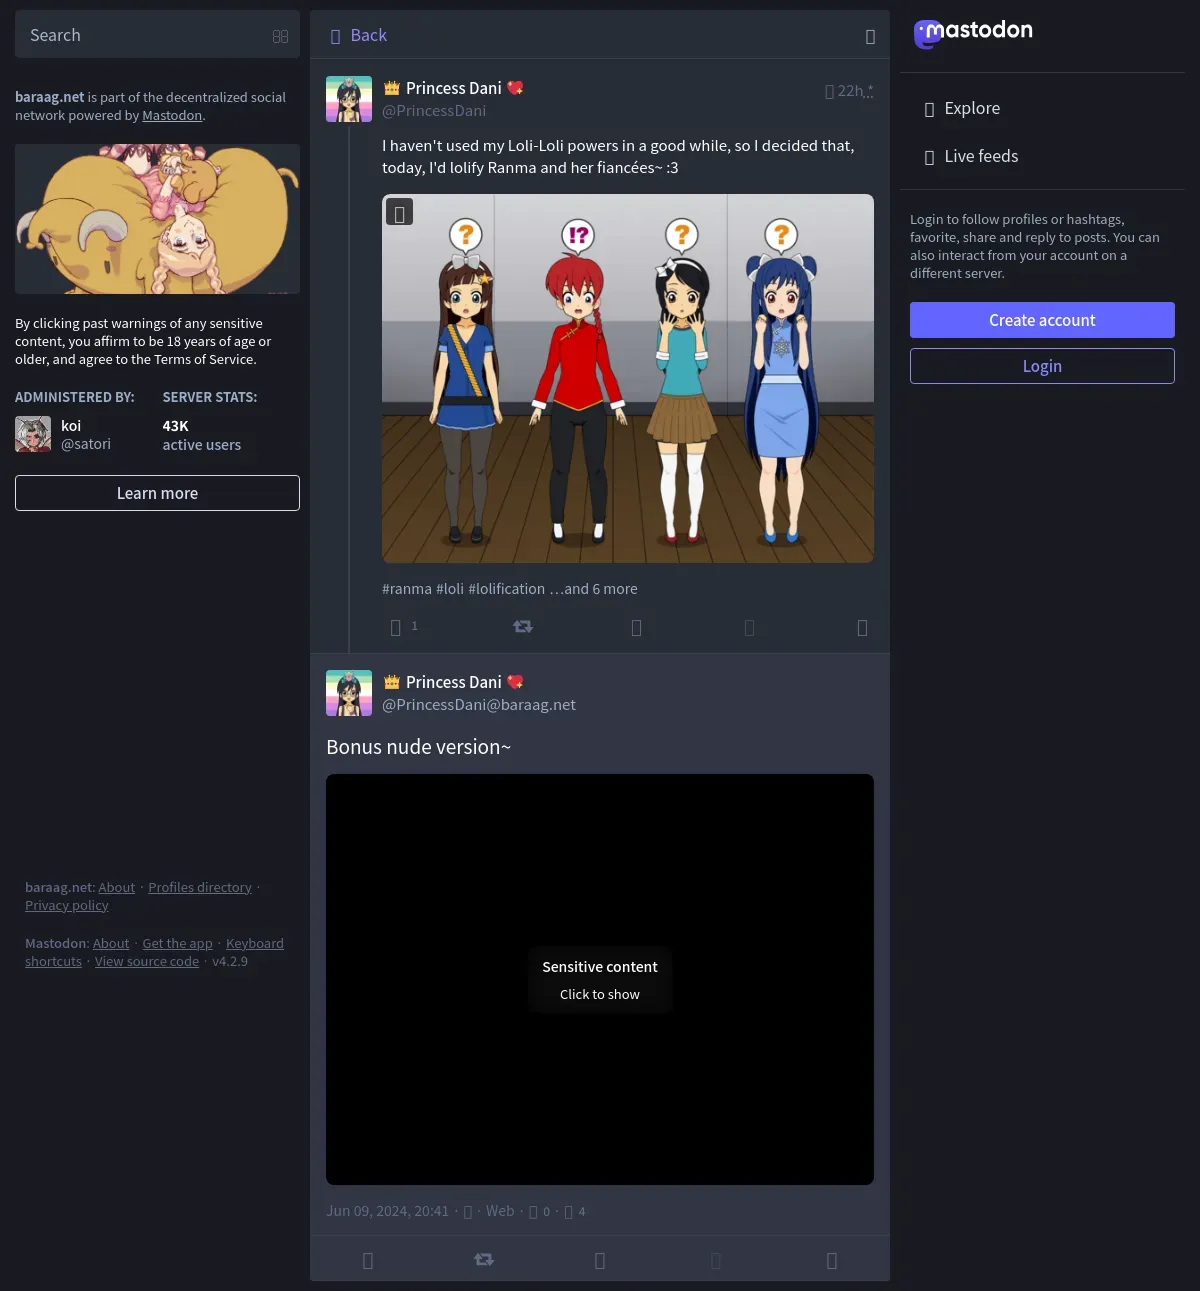Open Princess Dani avatar on first post

coord(349,99)
